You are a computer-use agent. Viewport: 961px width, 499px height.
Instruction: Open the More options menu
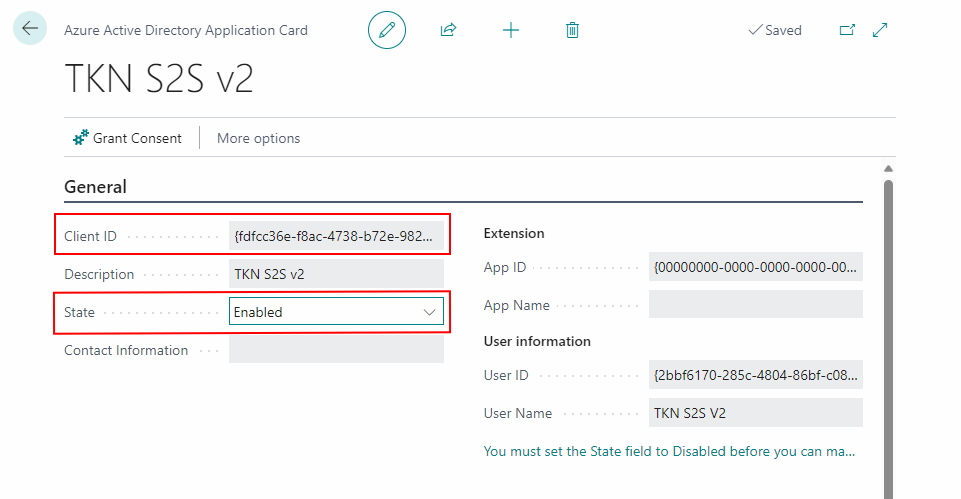point(258,138)
